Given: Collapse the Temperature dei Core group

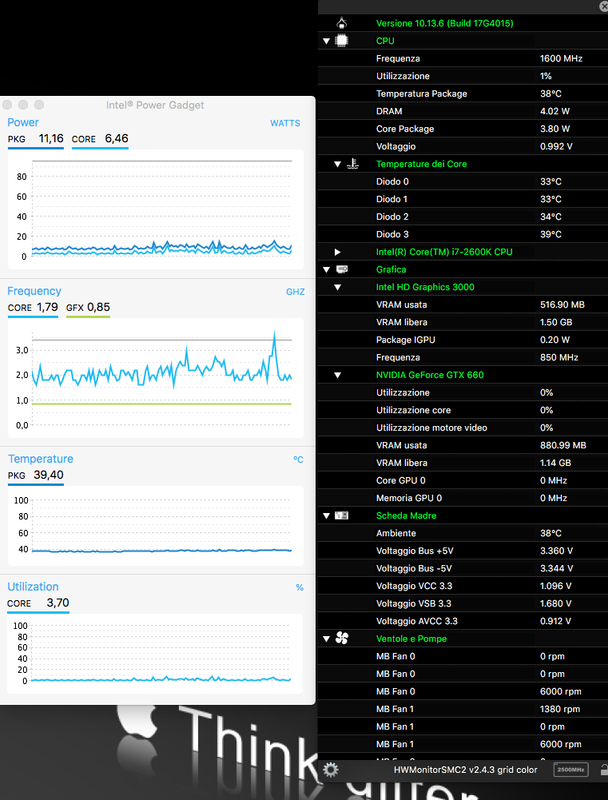Looking at the screenshot, I should point(337,164).
